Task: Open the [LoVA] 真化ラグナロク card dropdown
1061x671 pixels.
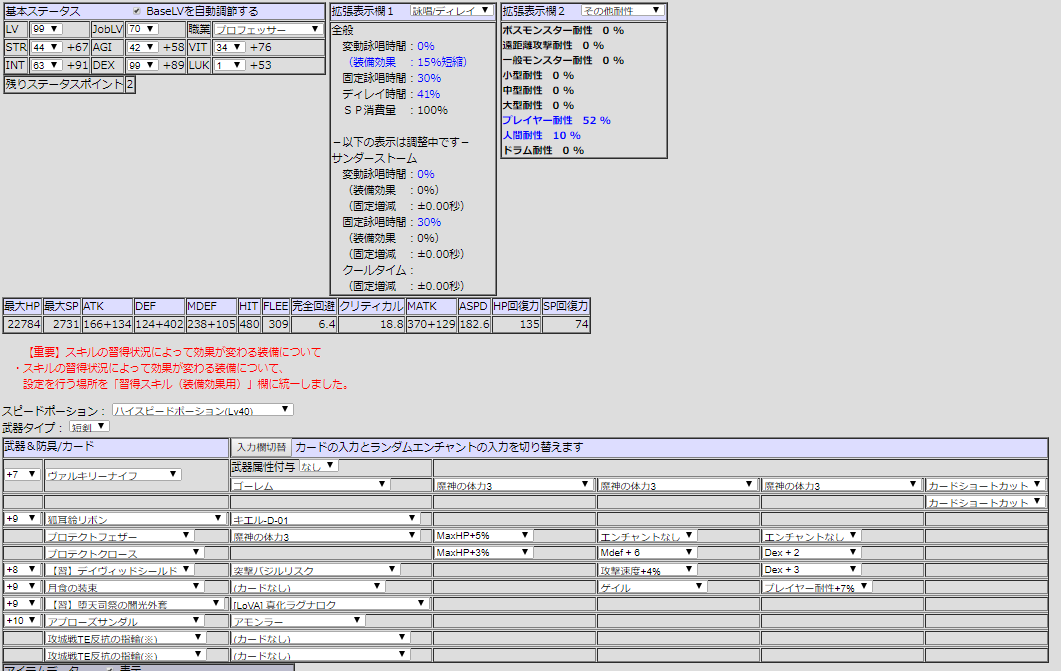Action: click(x=329, y=603)
